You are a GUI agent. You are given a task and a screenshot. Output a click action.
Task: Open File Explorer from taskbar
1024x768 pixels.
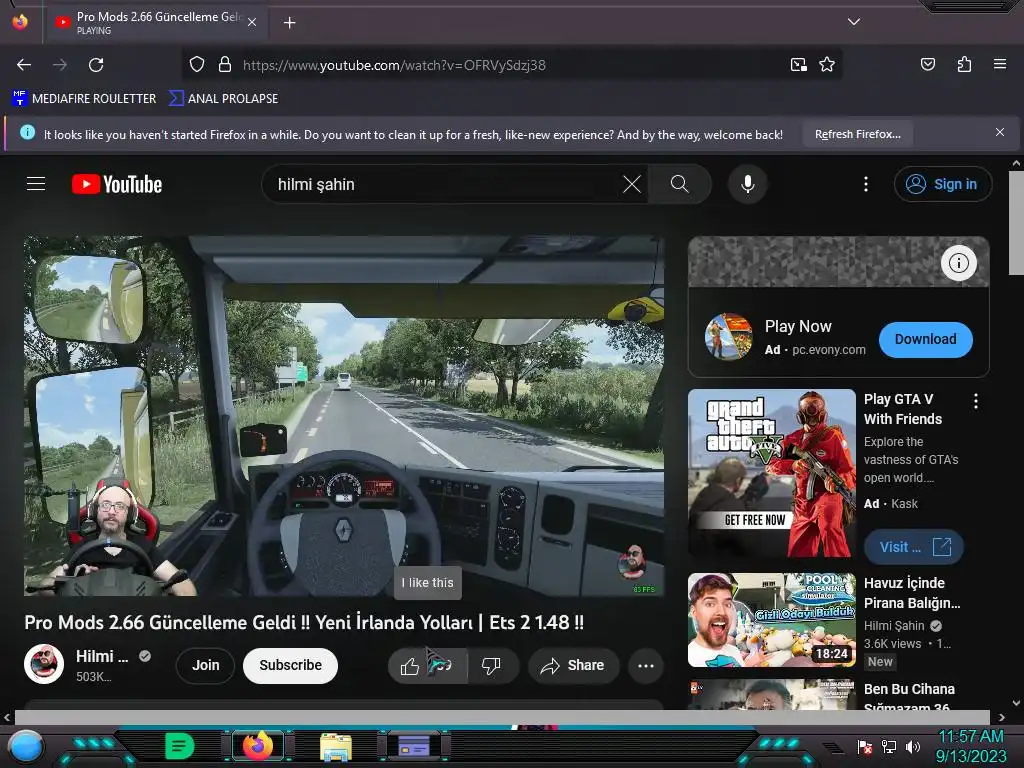tap(336, 746)
